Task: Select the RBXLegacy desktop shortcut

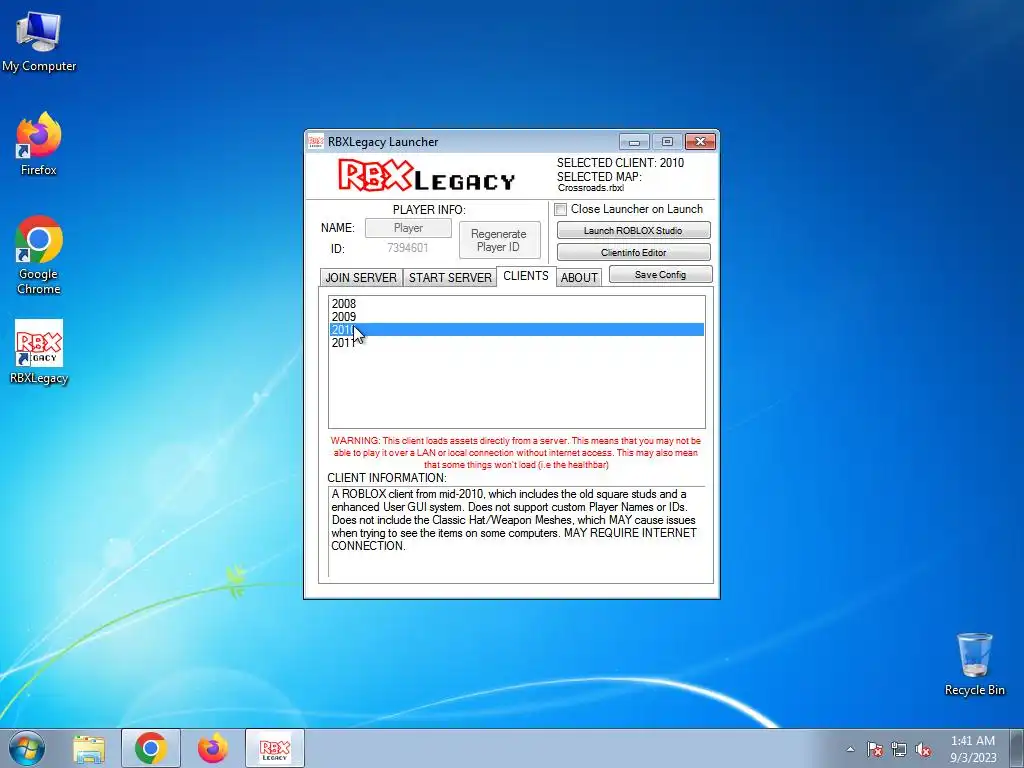Action: pos(39,352)
